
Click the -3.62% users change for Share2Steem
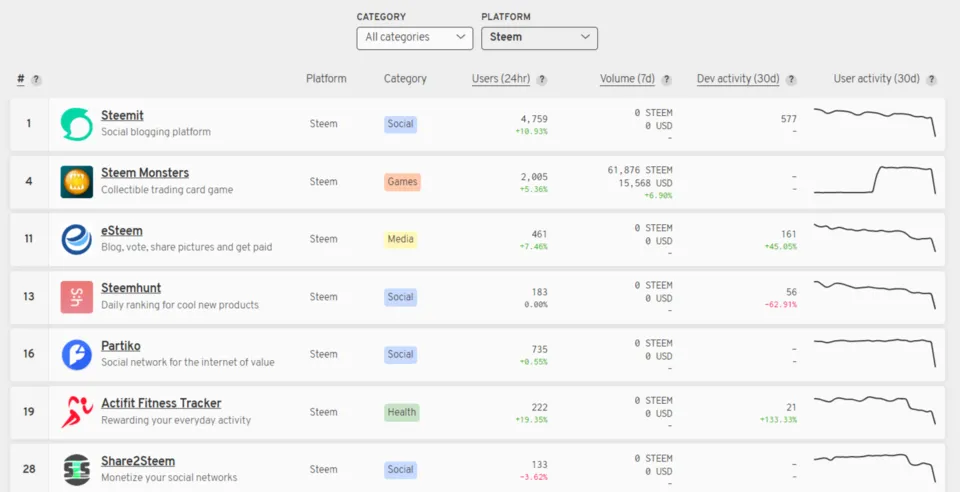[x=533, y=477]
